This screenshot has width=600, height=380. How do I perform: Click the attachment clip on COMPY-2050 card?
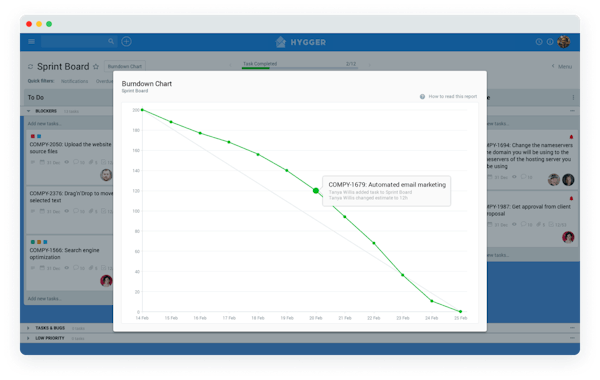click(x=91, y=162)
